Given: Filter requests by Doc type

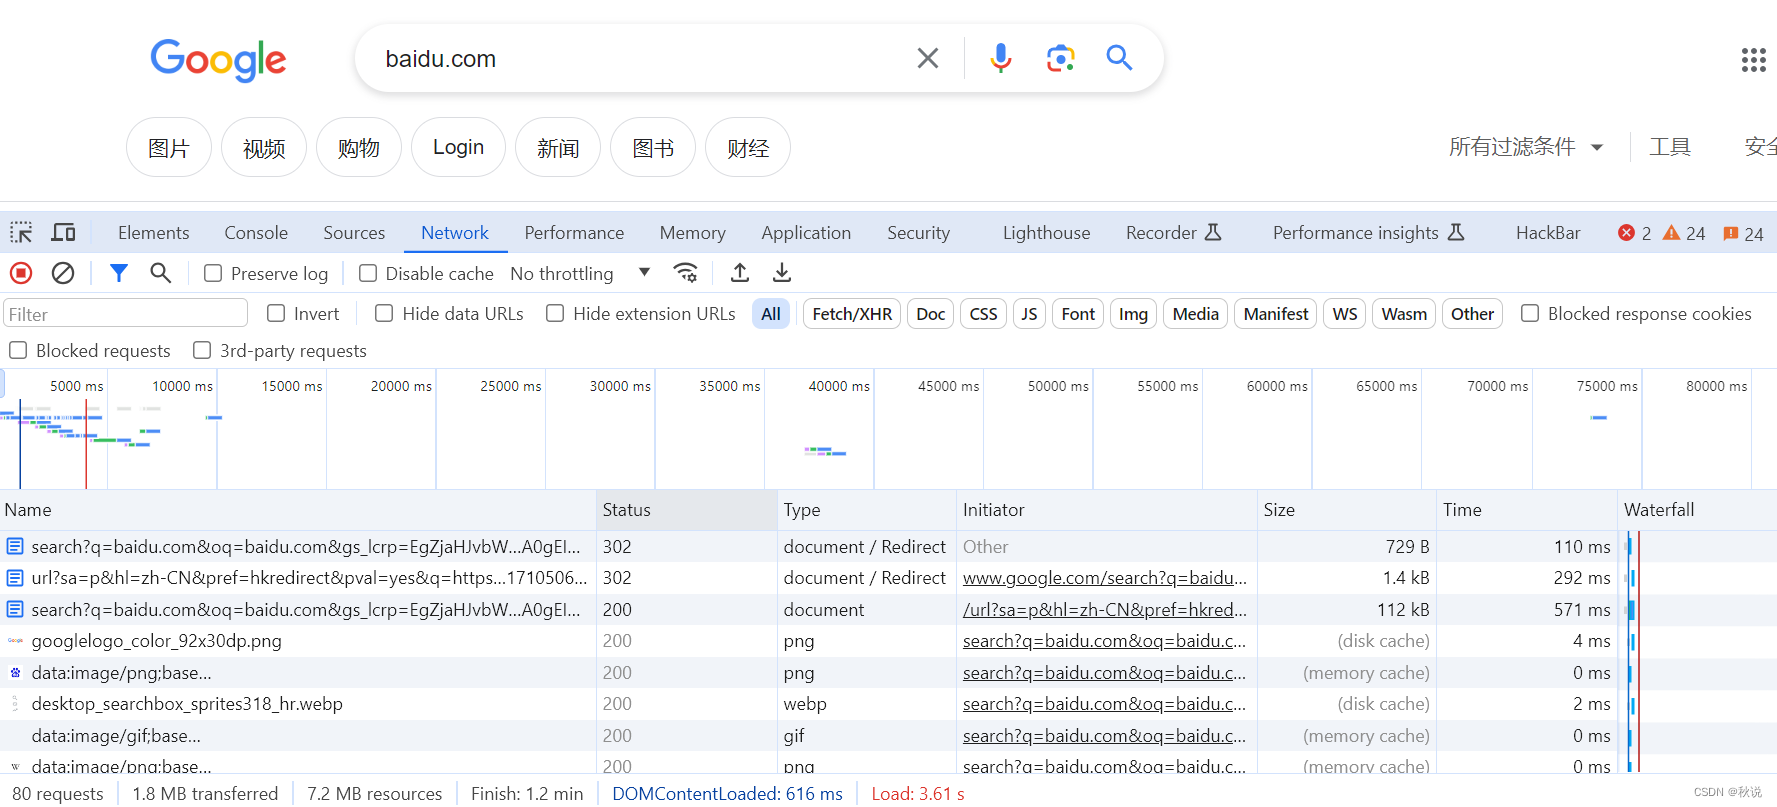Looking at the screenshot, I should [x=930, y=314].
